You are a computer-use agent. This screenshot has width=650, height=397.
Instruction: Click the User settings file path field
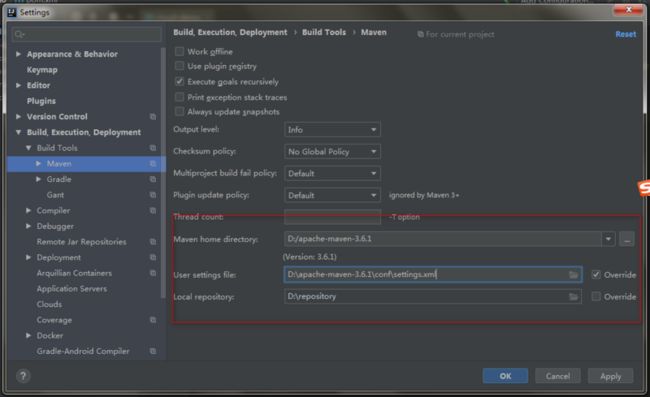[433, 275]
